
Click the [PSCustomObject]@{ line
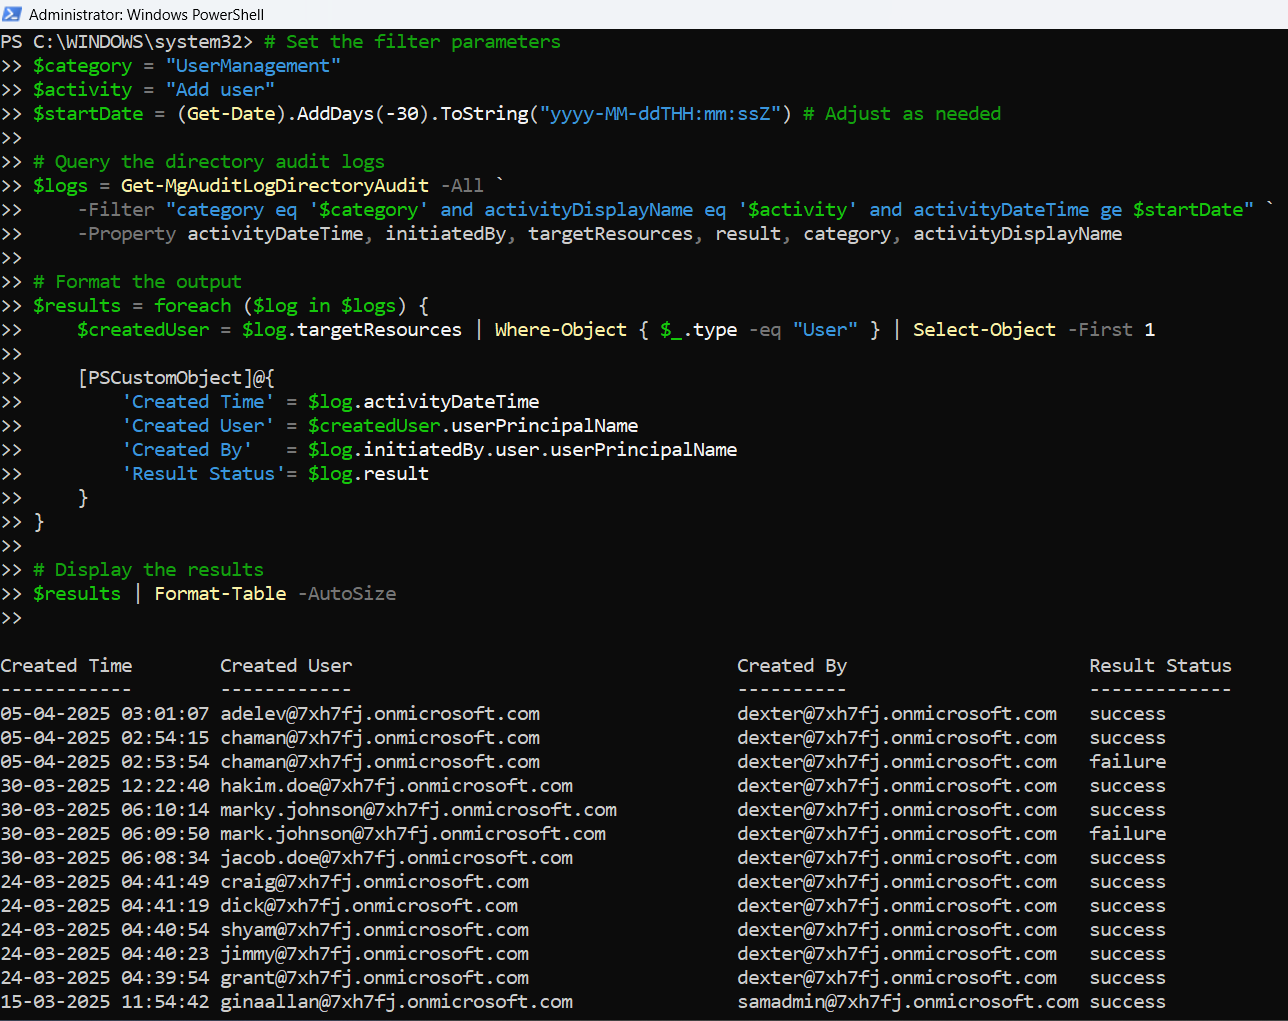(176, 378)
